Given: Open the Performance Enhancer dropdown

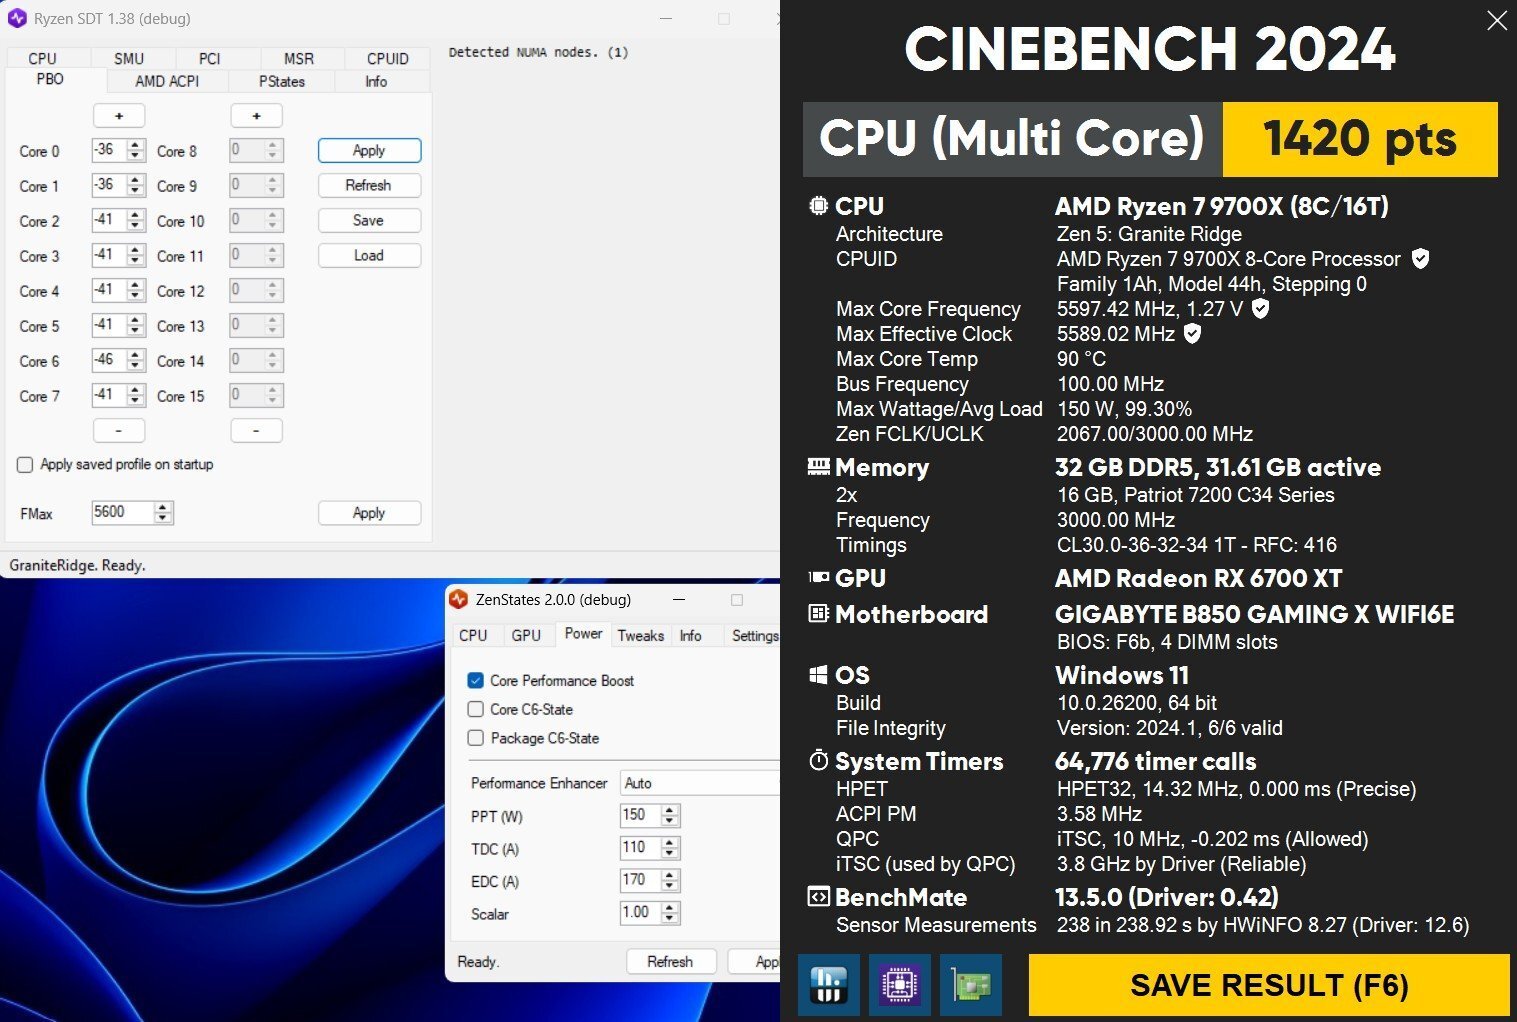Looking at the screenshot, I should click(x=699, y=783).
